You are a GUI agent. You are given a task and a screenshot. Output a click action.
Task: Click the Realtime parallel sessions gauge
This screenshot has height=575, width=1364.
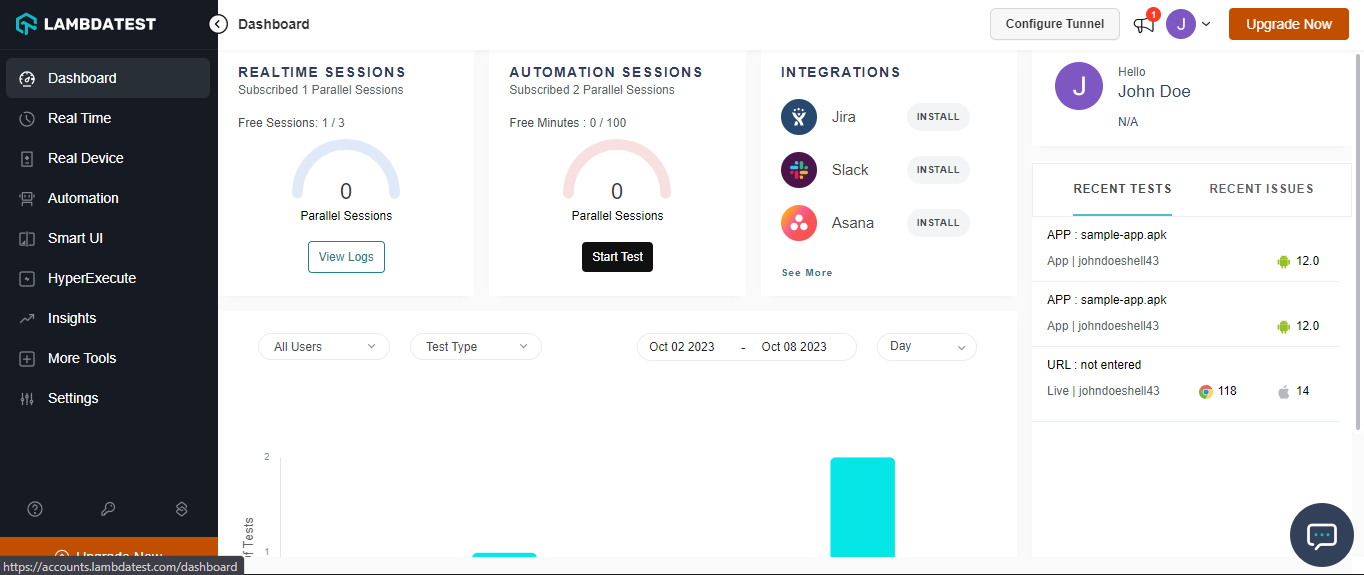point(346,170)
